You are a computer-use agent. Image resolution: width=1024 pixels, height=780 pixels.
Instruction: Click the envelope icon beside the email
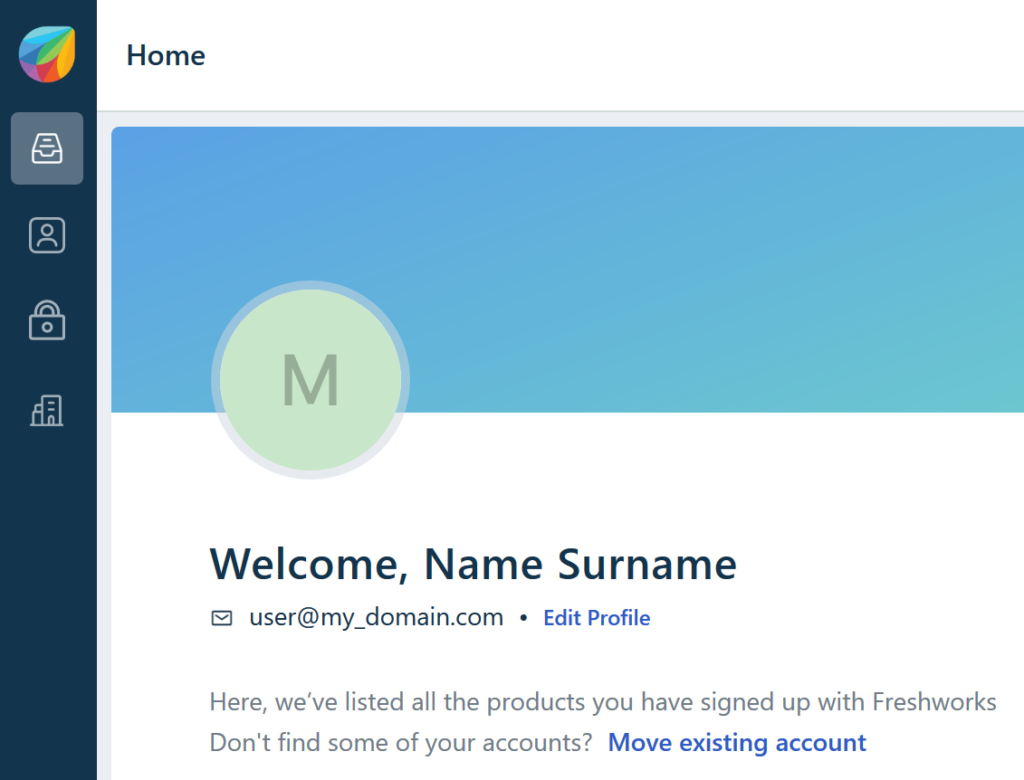coord(222,618)
